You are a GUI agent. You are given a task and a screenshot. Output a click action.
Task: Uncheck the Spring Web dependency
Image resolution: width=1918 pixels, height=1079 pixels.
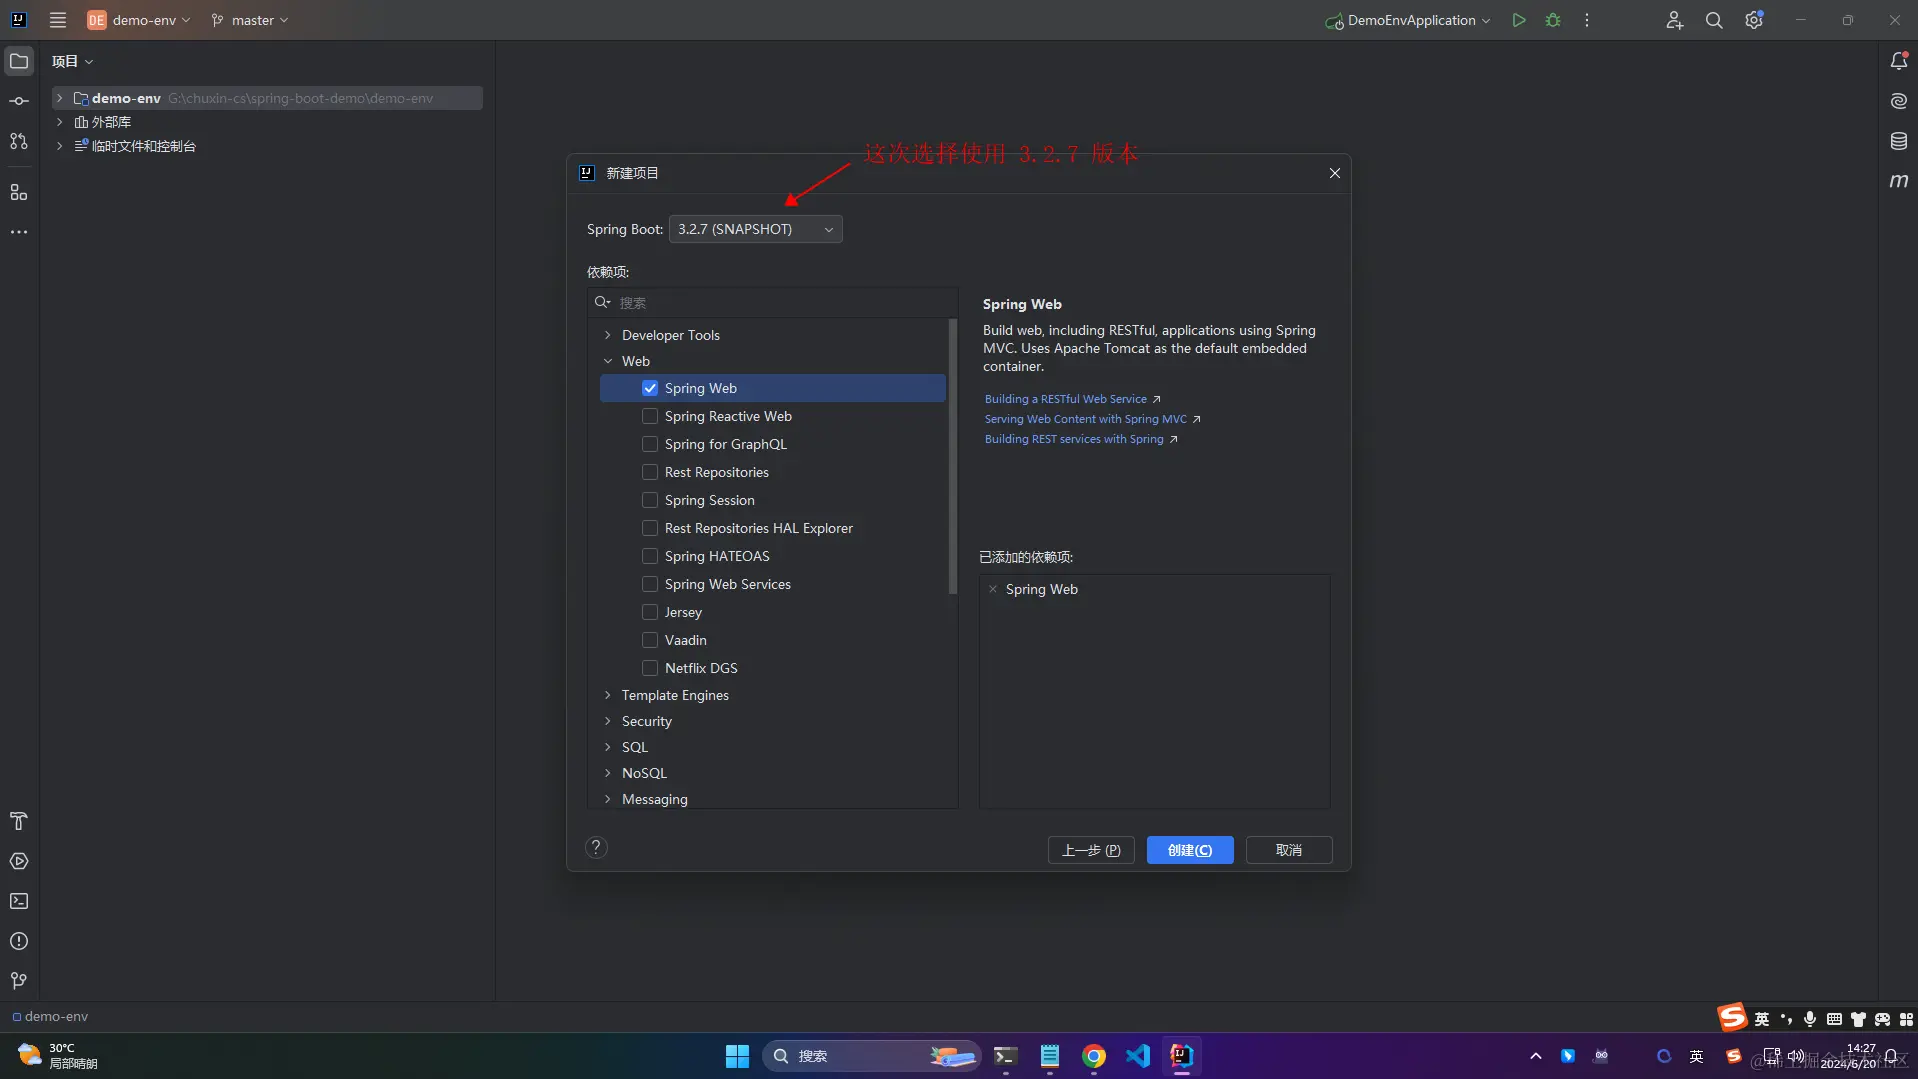650,388
